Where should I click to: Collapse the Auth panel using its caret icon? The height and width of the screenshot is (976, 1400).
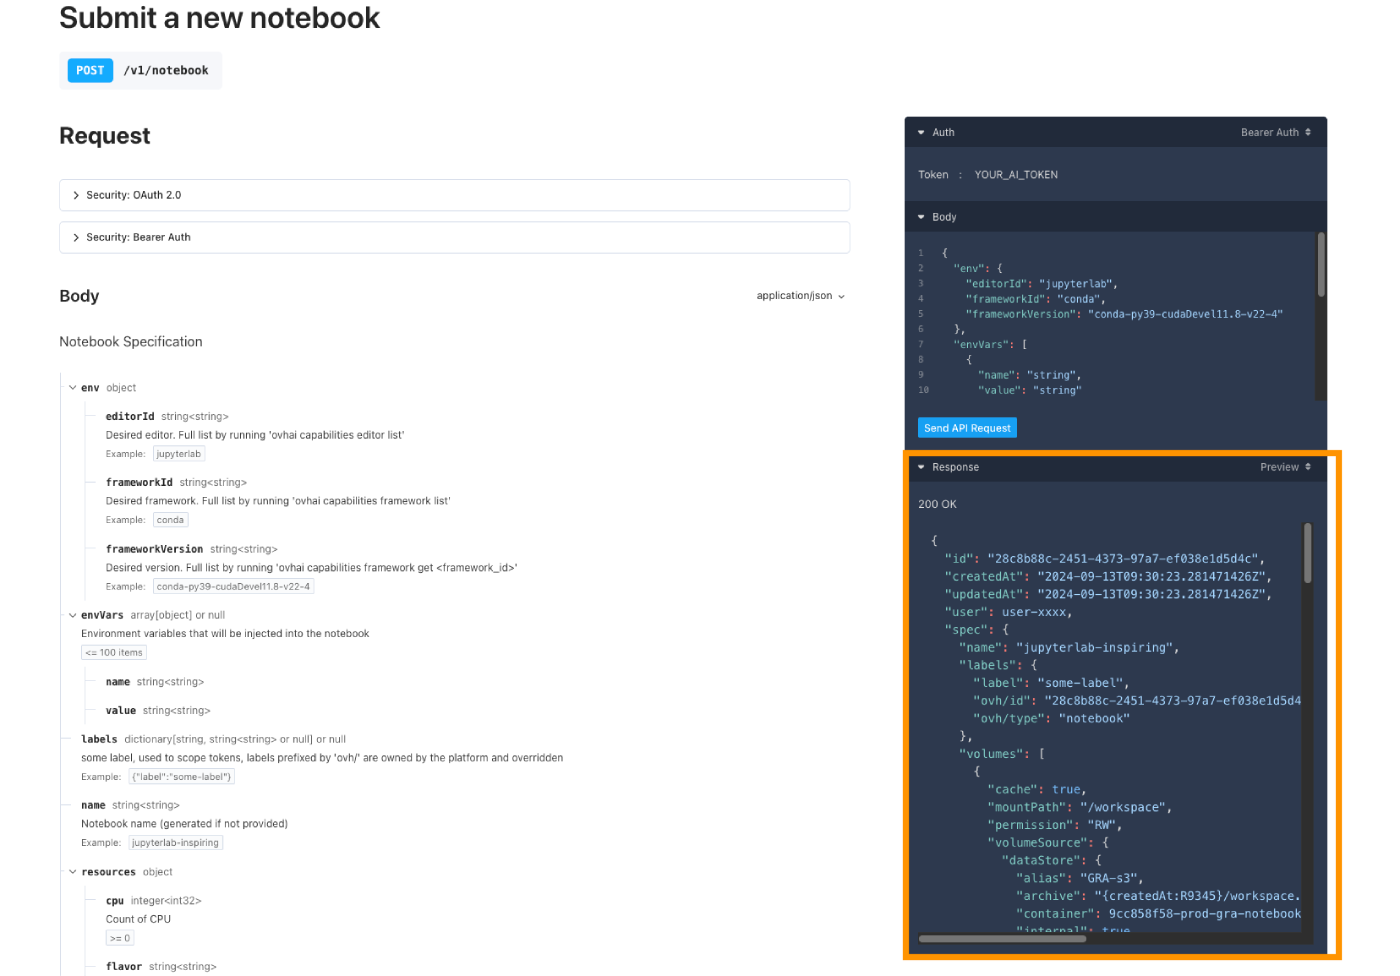click(x=921, y=132)
